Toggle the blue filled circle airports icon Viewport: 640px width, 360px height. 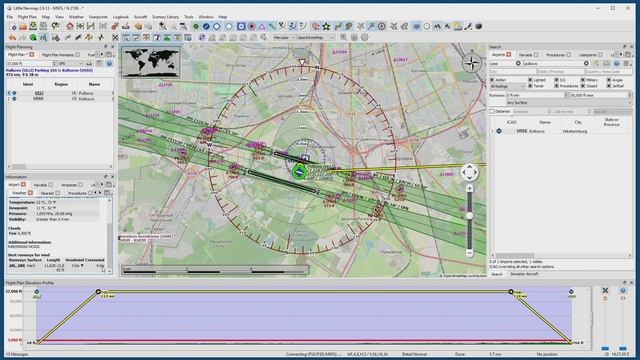[206, 27]
